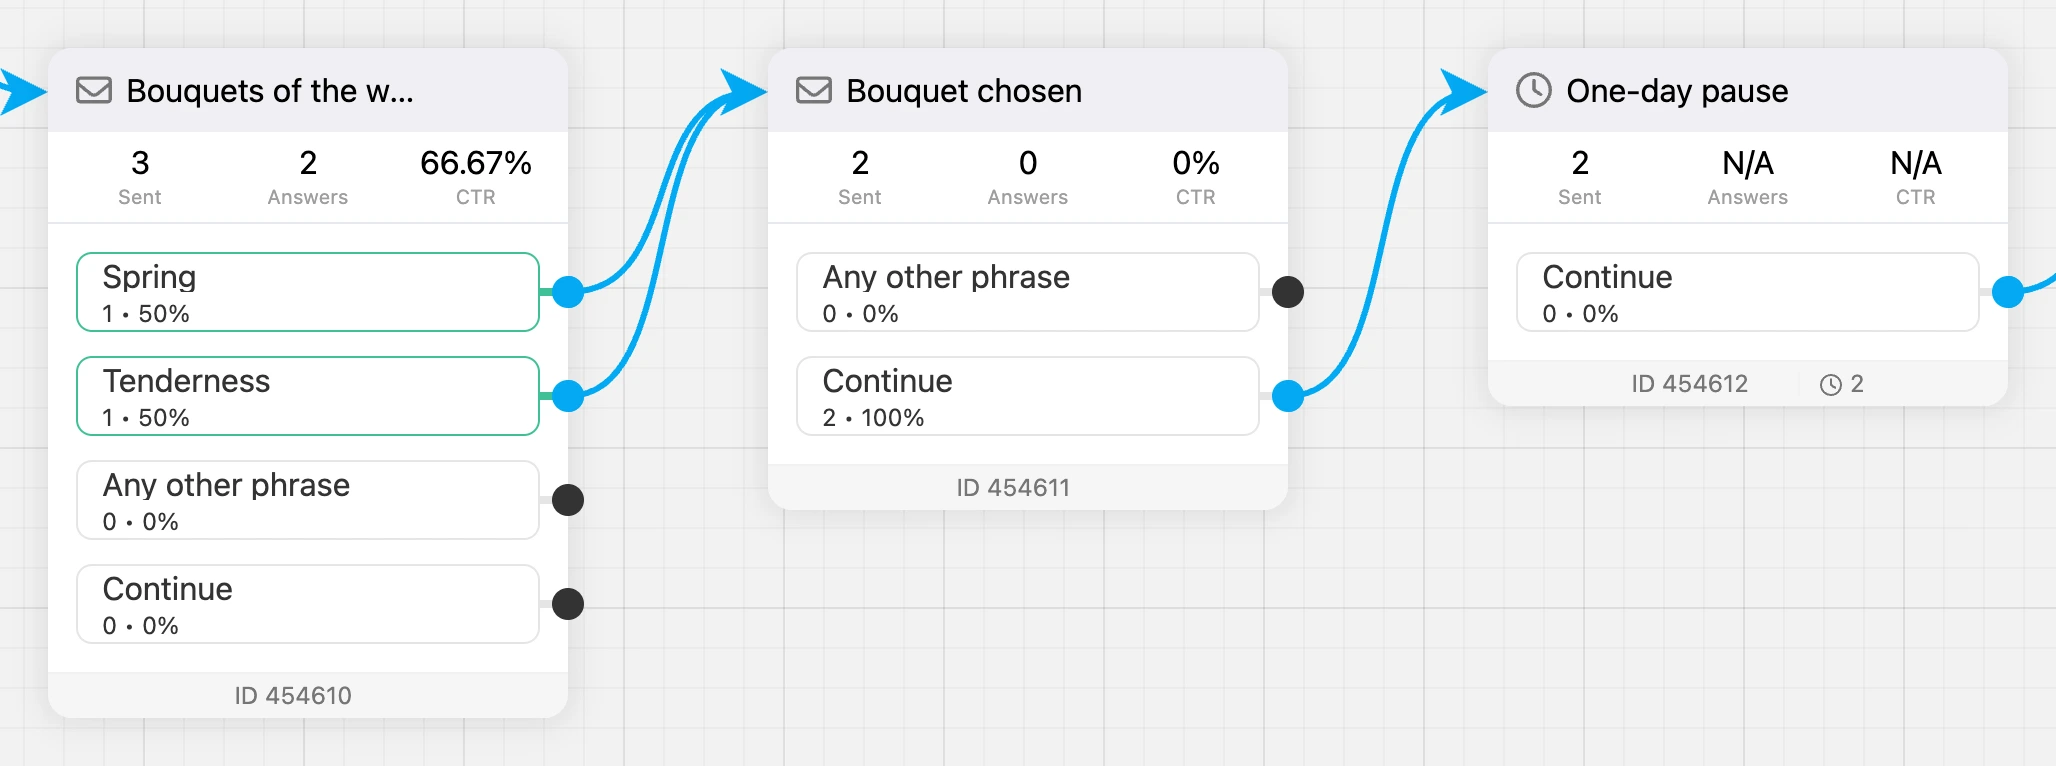
Task: Select the Spring answer option
Action: pos(308,292)
